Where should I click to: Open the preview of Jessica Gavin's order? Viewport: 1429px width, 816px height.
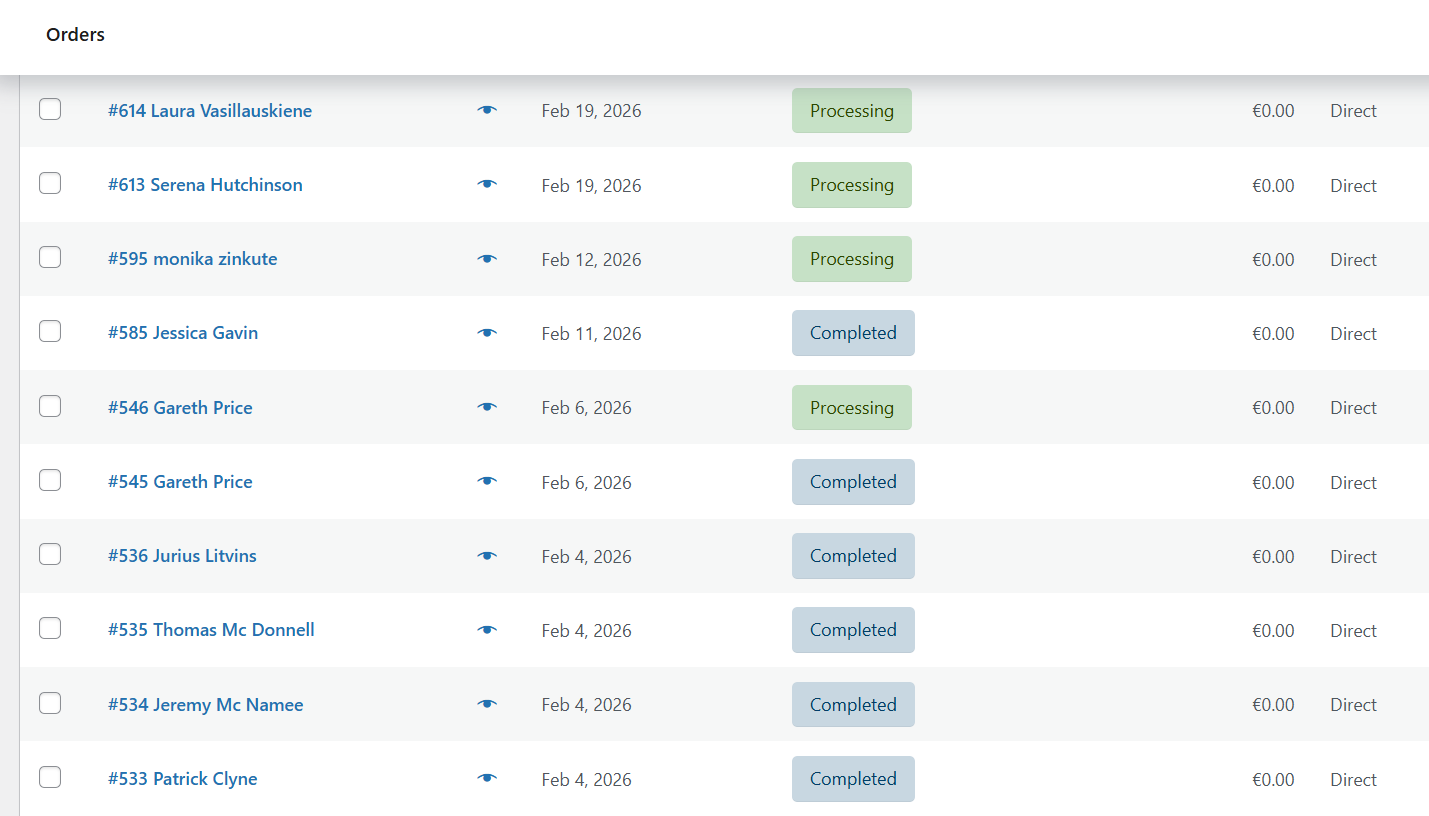coord(486,332)
